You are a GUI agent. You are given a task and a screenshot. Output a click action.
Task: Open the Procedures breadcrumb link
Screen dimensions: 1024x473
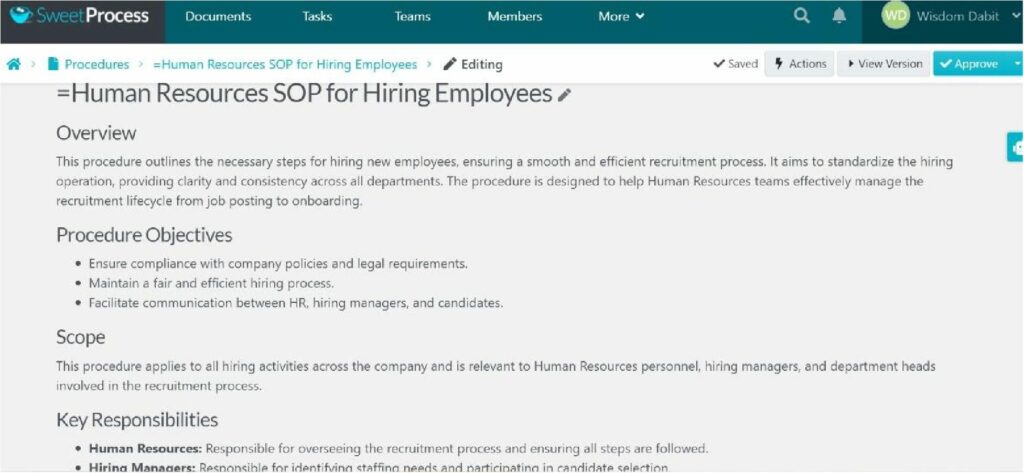[x=97, y=65]
